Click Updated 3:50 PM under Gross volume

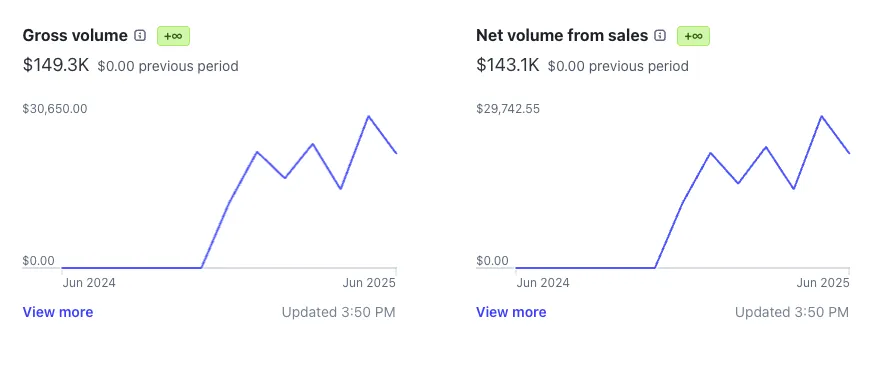point(339,312)
